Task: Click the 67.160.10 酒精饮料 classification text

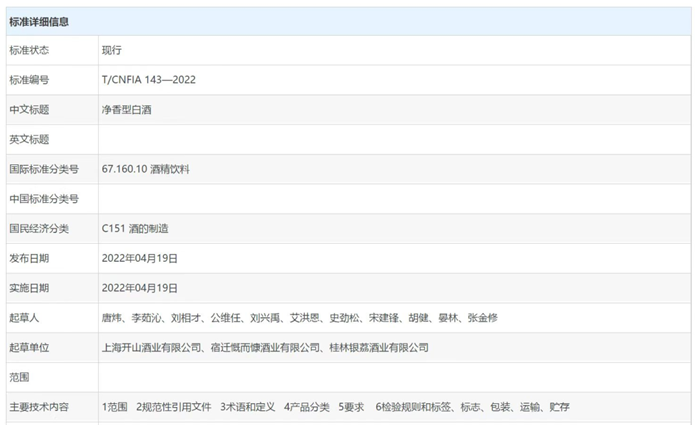Action: pyautogui.click(x=145, y=169)
